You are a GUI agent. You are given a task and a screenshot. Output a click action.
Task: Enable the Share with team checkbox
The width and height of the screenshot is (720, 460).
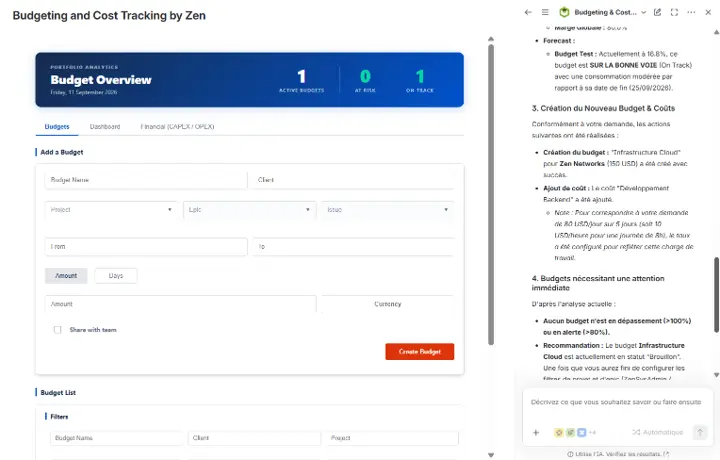(57, 330)
